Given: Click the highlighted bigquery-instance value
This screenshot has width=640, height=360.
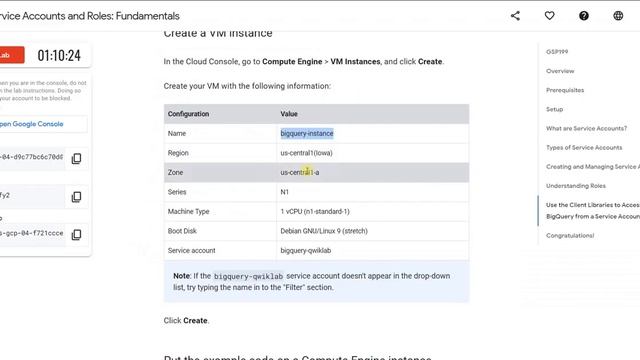Looking at the screenshot, I should coord(307,133).
